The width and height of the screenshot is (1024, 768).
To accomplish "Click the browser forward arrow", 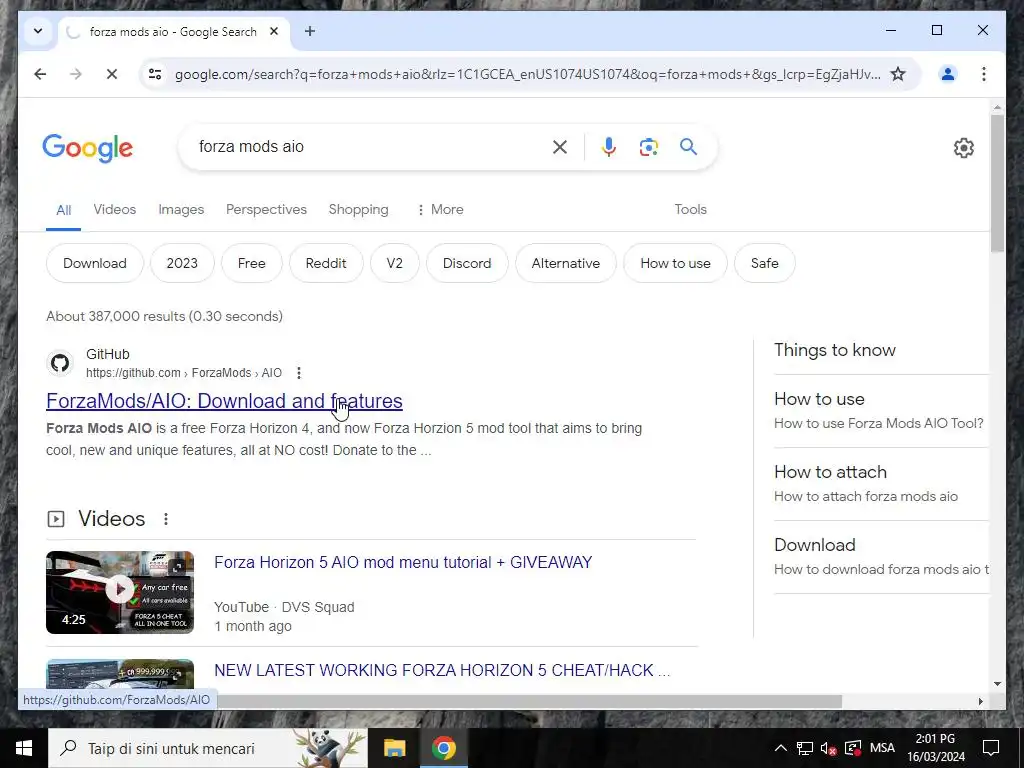I will coord(76,74).
